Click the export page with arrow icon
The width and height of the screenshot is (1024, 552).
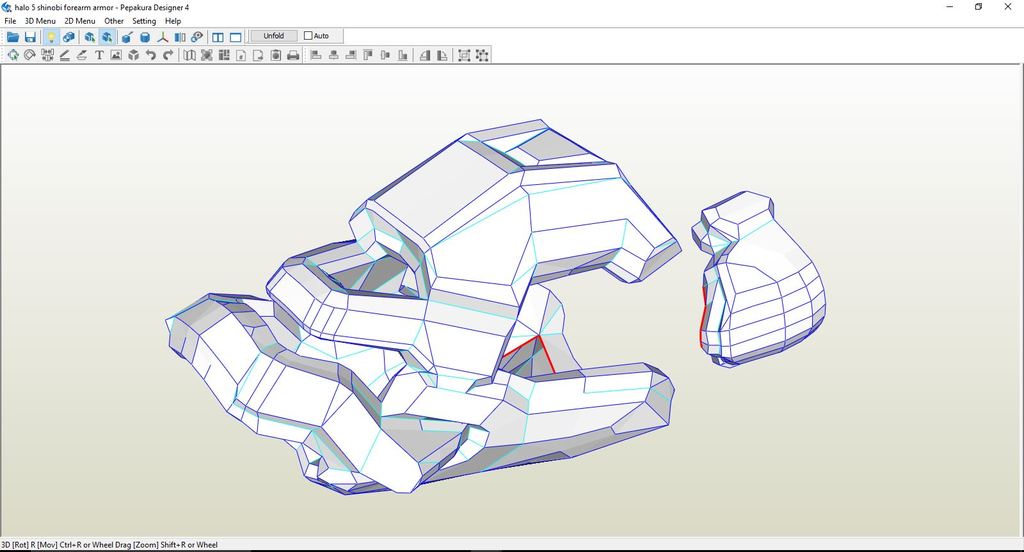[x=259, y=56]
